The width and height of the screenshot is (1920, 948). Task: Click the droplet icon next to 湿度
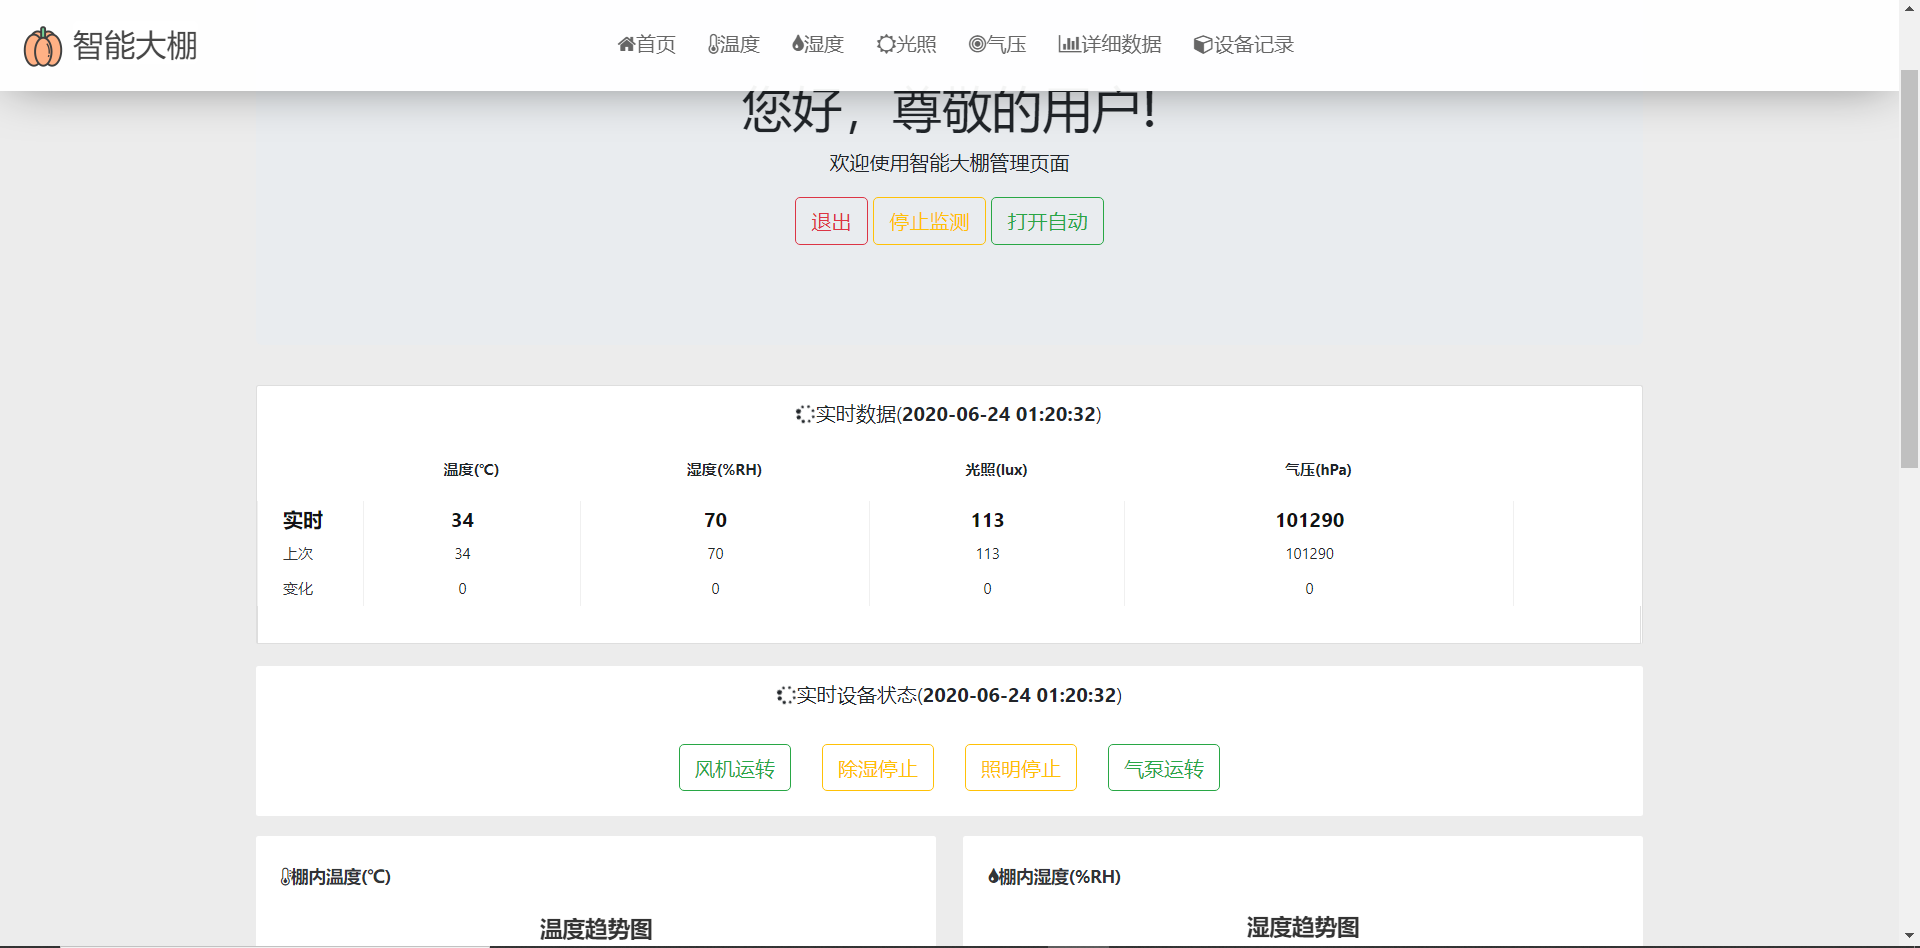point(796,44)
